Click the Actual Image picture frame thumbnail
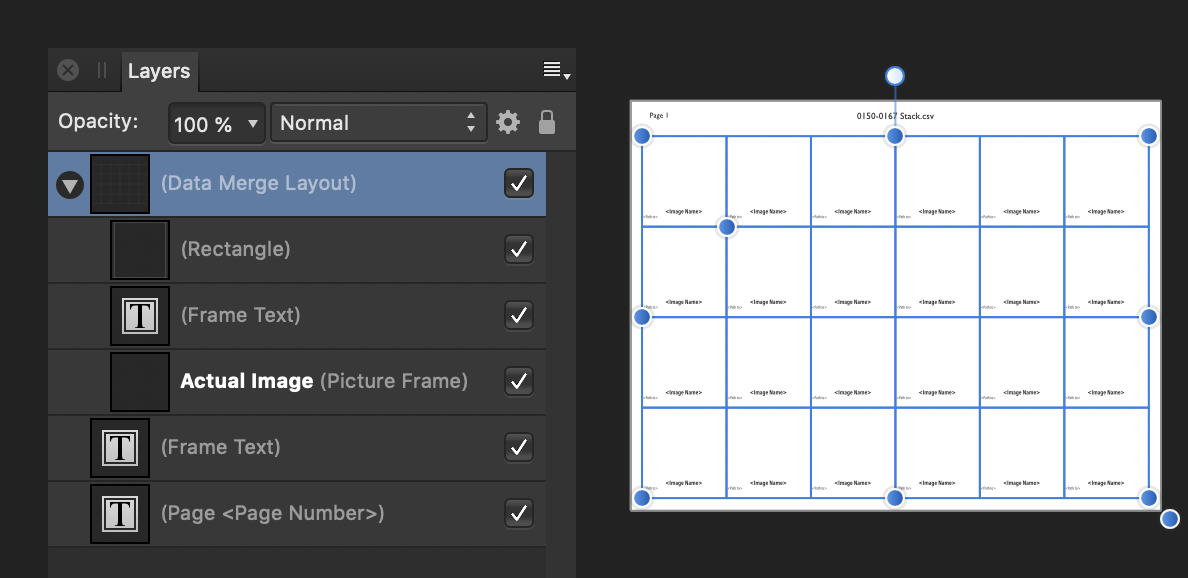This screenshot has height=578, width=1188. tap(140, 382)
